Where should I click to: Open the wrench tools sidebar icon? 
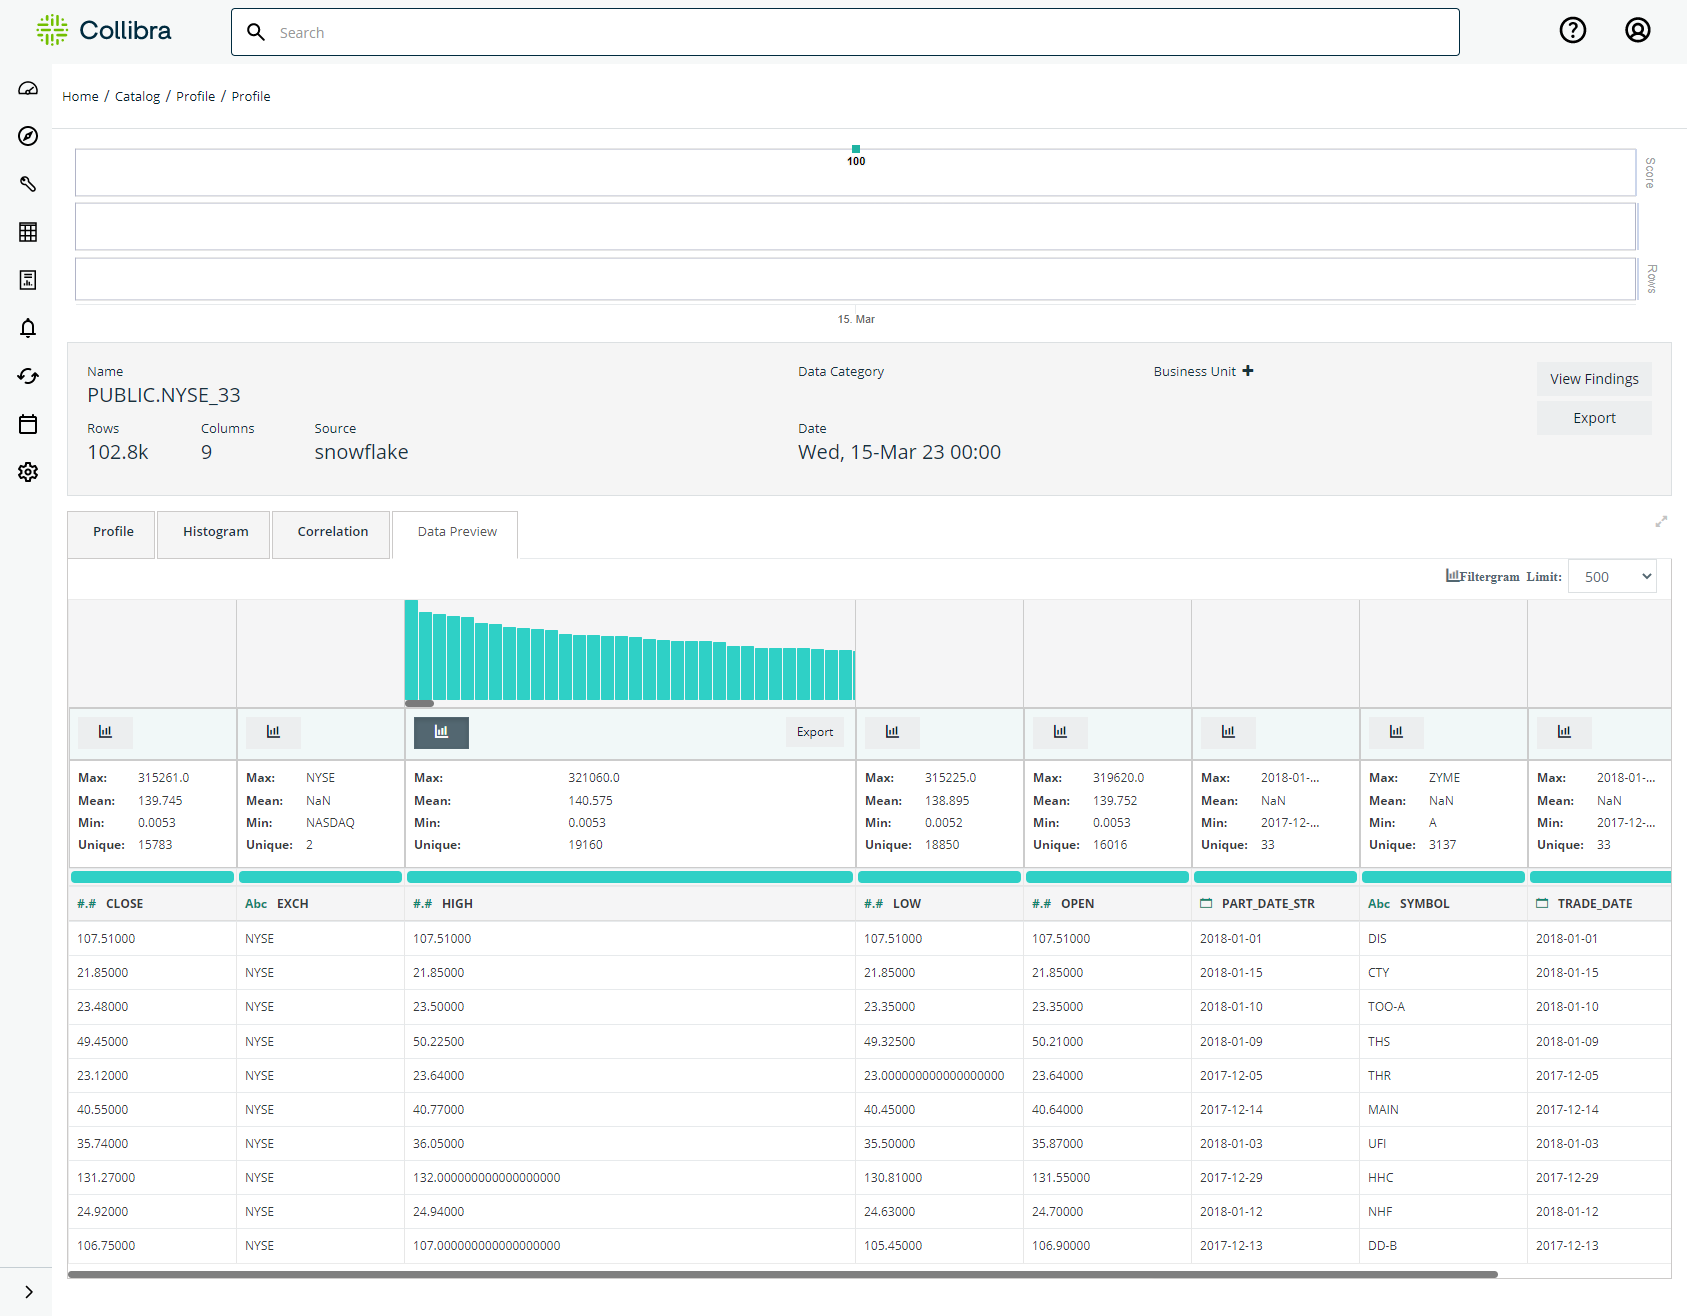coord(28,184)
